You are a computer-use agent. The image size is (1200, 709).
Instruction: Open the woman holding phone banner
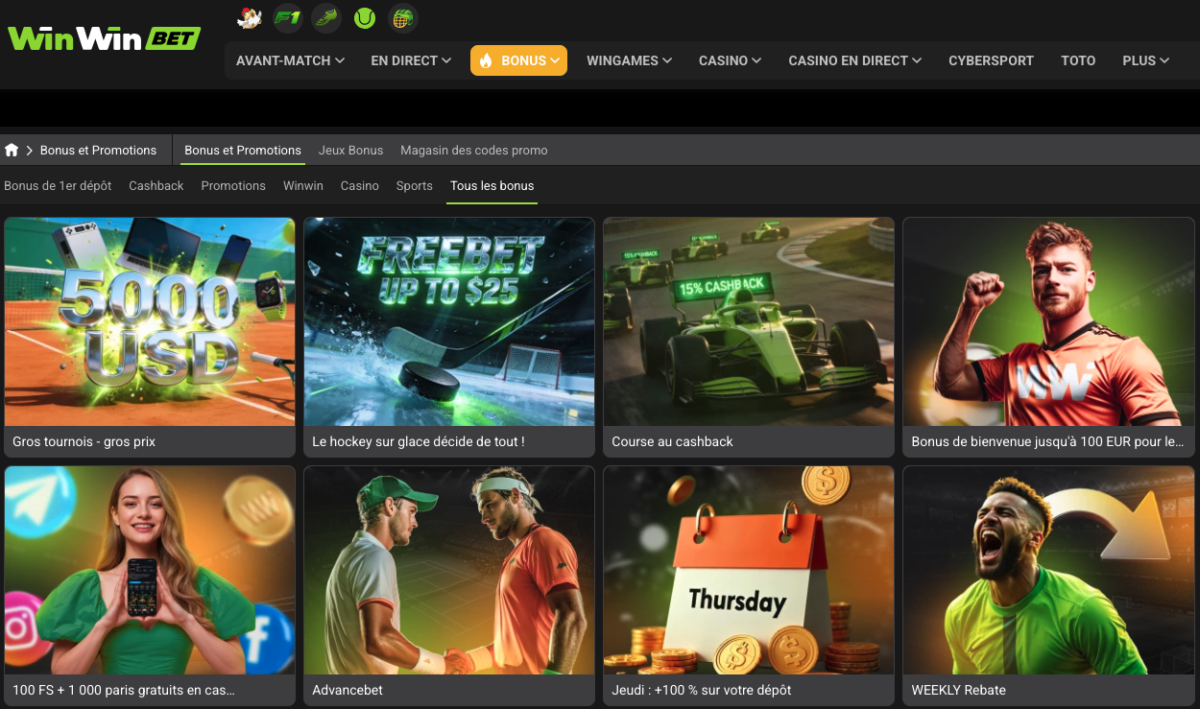click(150, 570)
